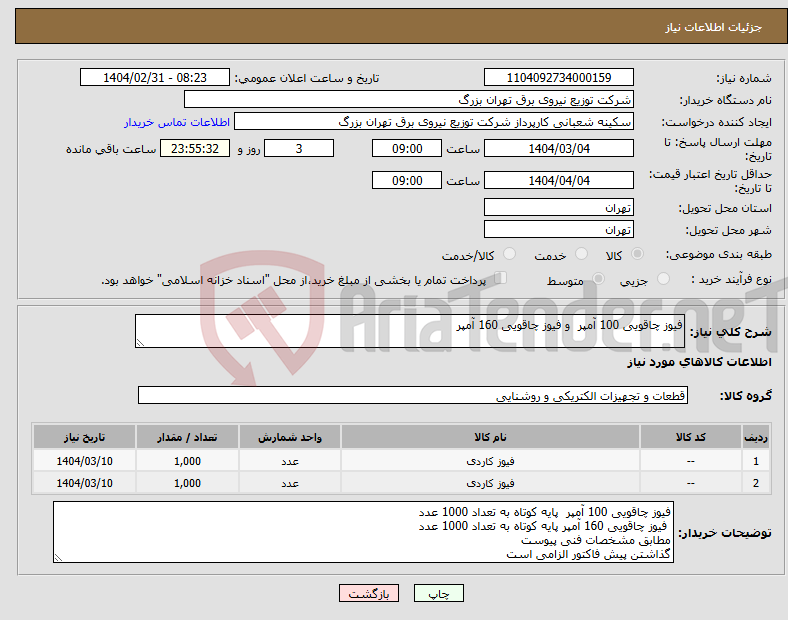
Task: Click the announcement date field 1404/02/31 - 08:23
Action: (155, 77)
